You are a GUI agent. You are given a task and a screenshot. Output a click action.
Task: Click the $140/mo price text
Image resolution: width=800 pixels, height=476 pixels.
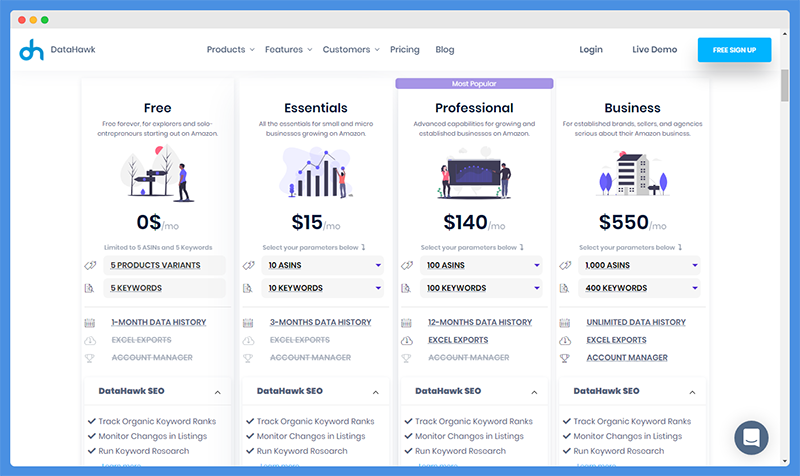(474, 222)
